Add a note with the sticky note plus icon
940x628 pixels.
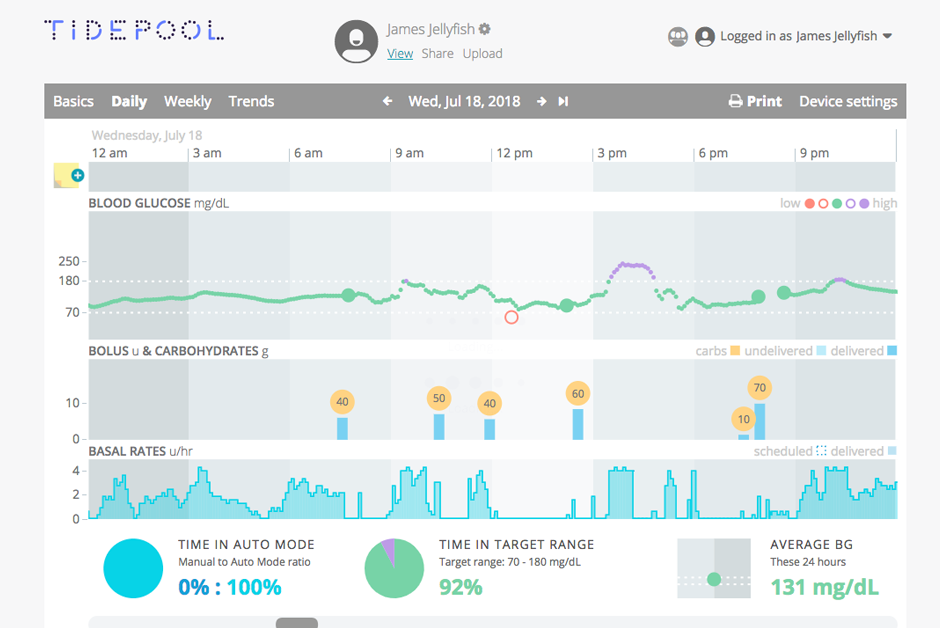pyautogui.click(x=70, y=174)
